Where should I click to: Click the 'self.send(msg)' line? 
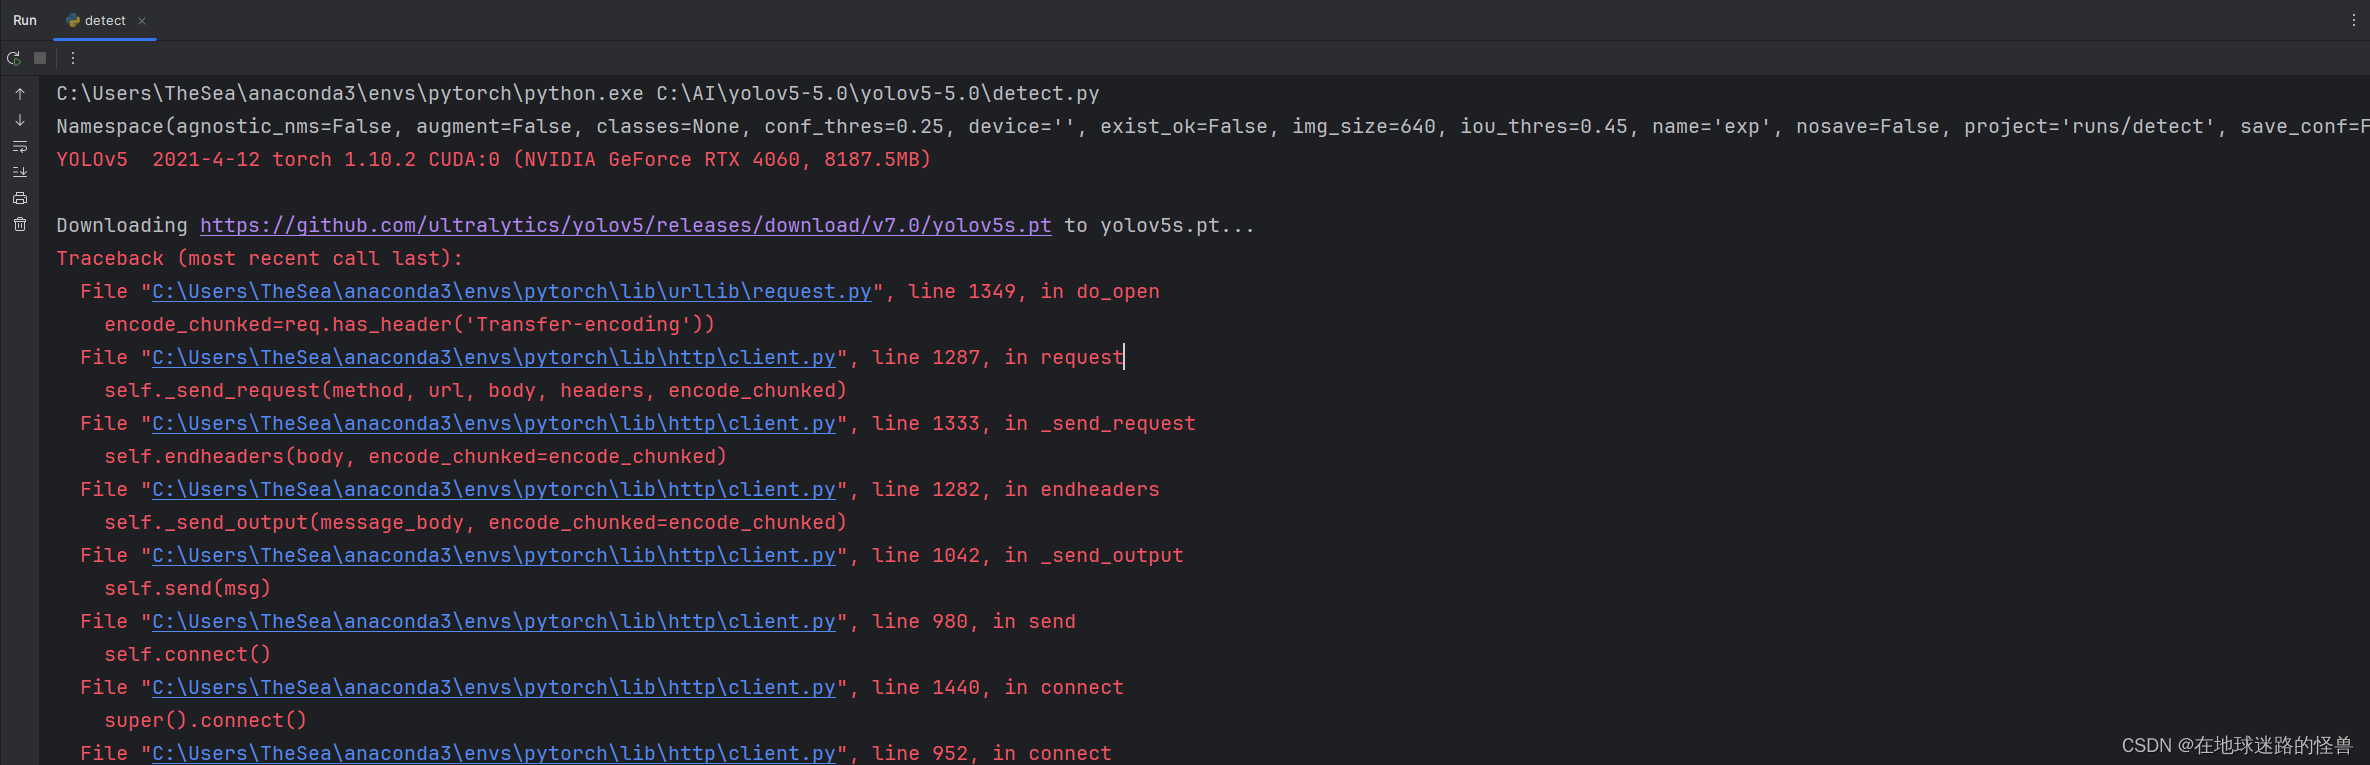(188, 589)
